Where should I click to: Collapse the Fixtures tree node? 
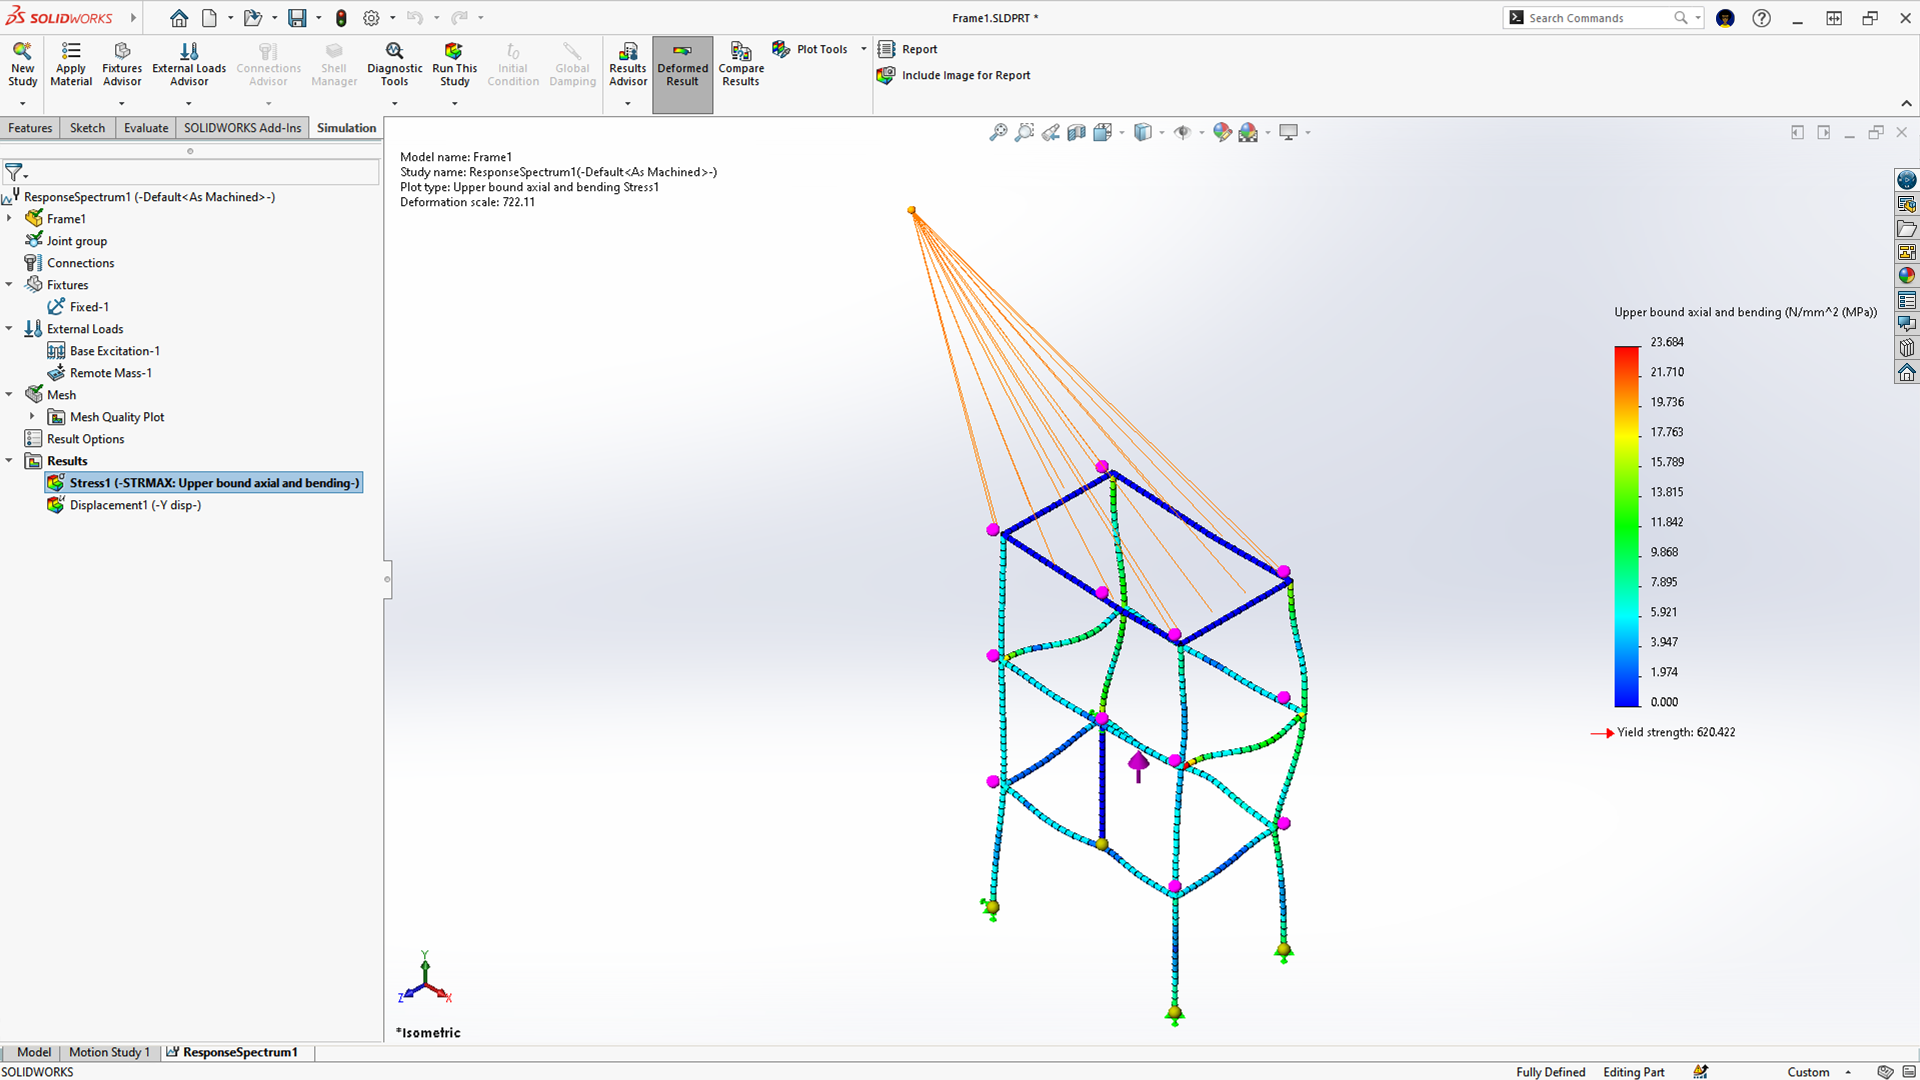(x=9, y=285)
